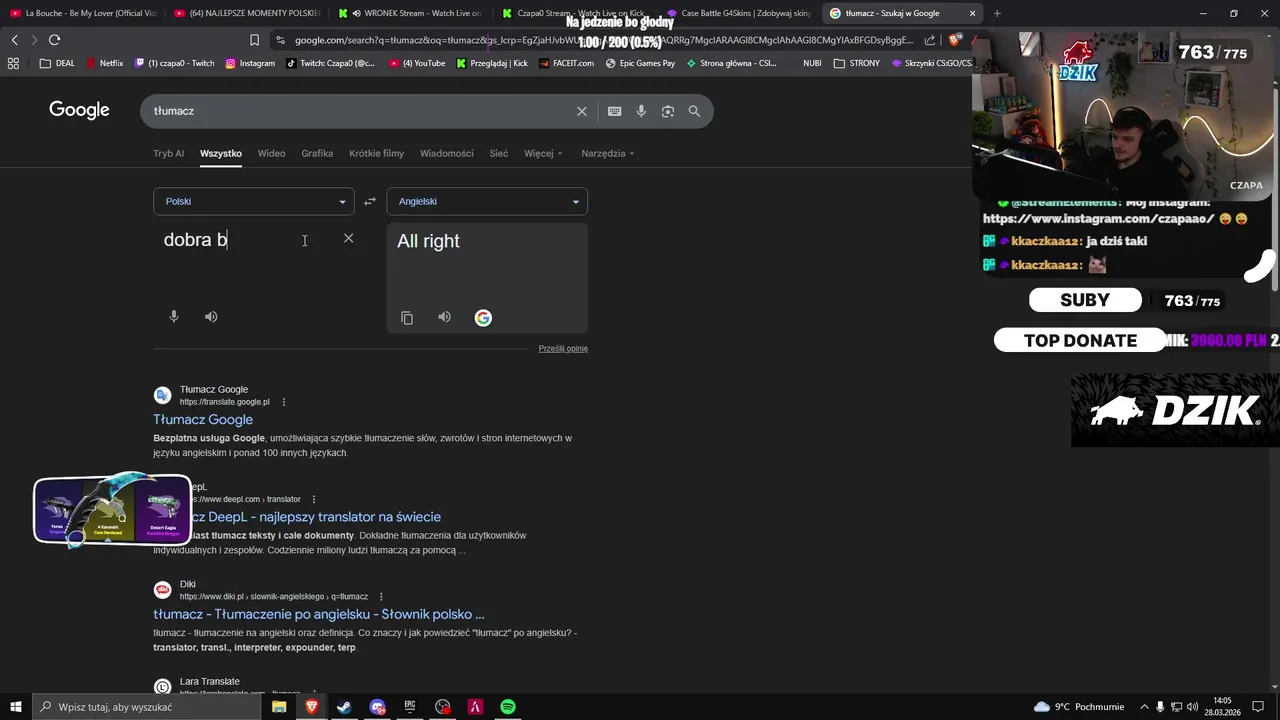Viewport: 1280px width, 720px height.
Task: Start voice search with microphone icon
Action: [641, 111]
